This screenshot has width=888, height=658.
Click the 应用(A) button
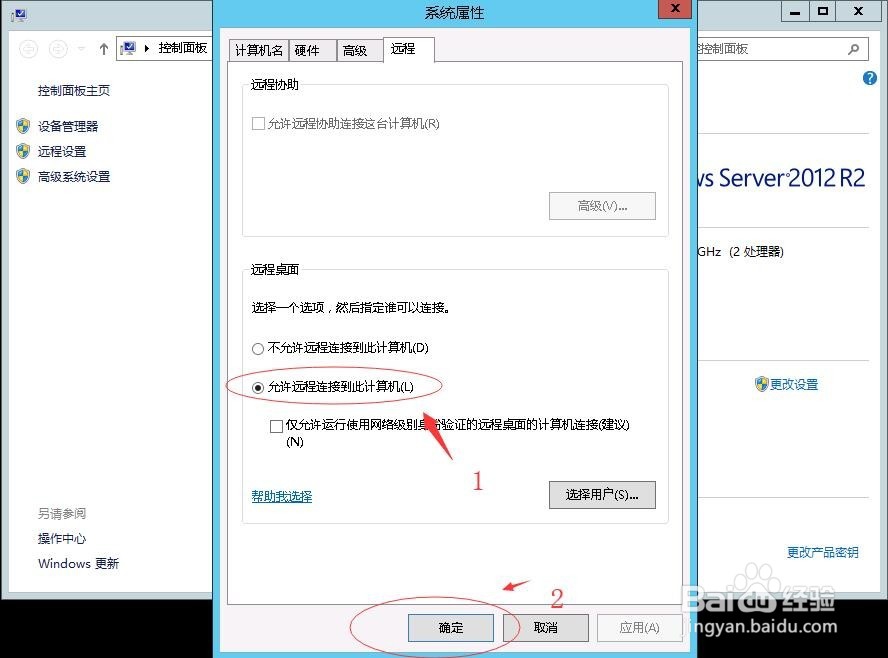pos(639,627)
